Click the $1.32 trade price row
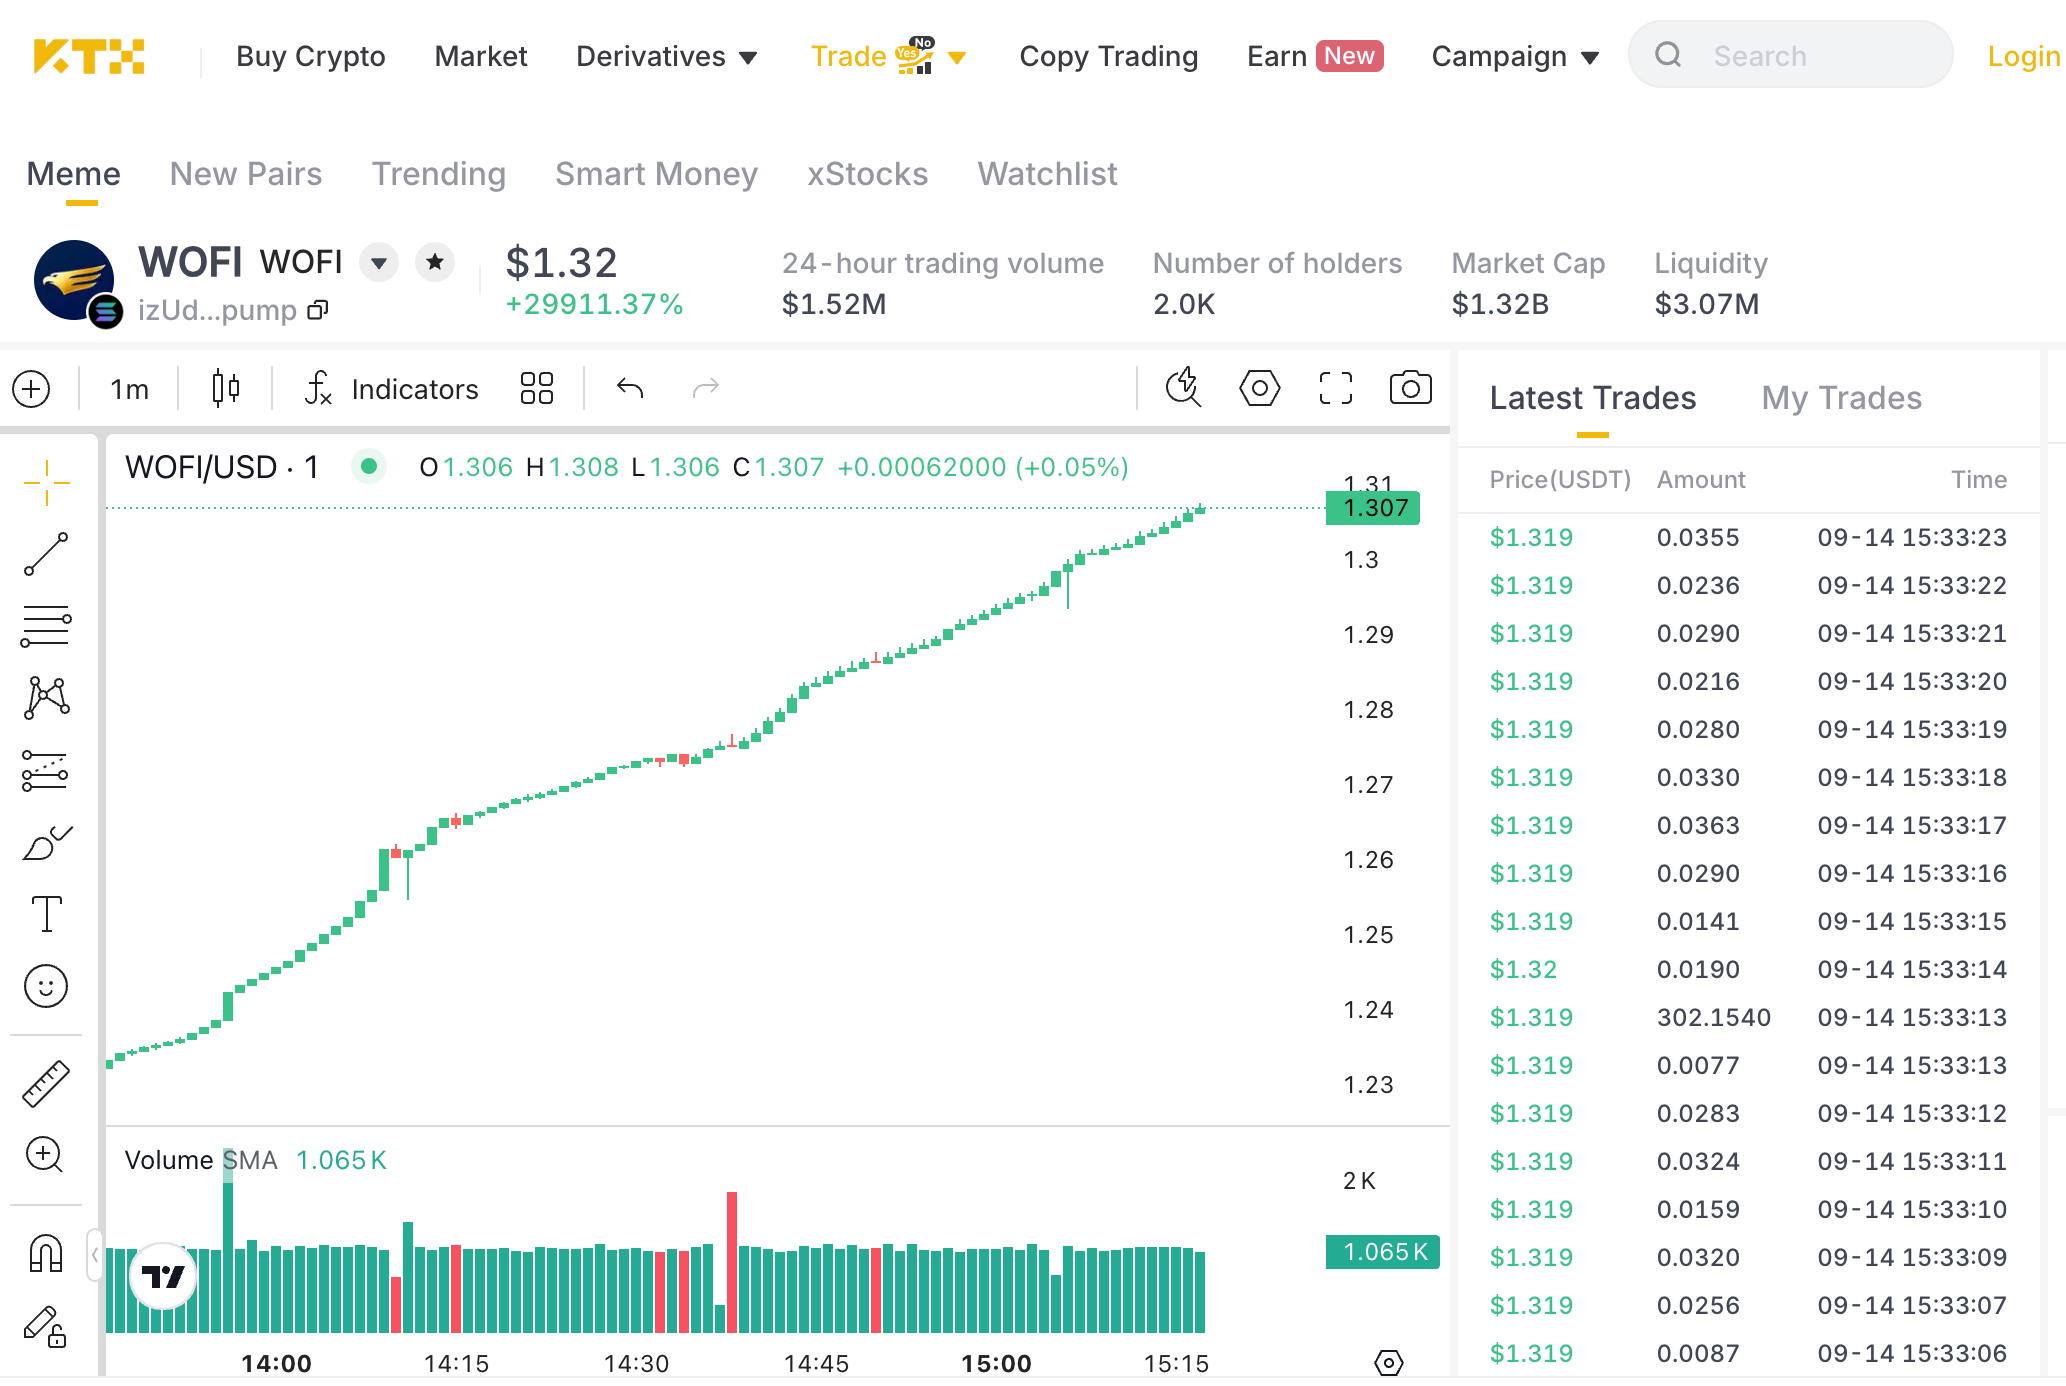 (x=1749, y=969)
